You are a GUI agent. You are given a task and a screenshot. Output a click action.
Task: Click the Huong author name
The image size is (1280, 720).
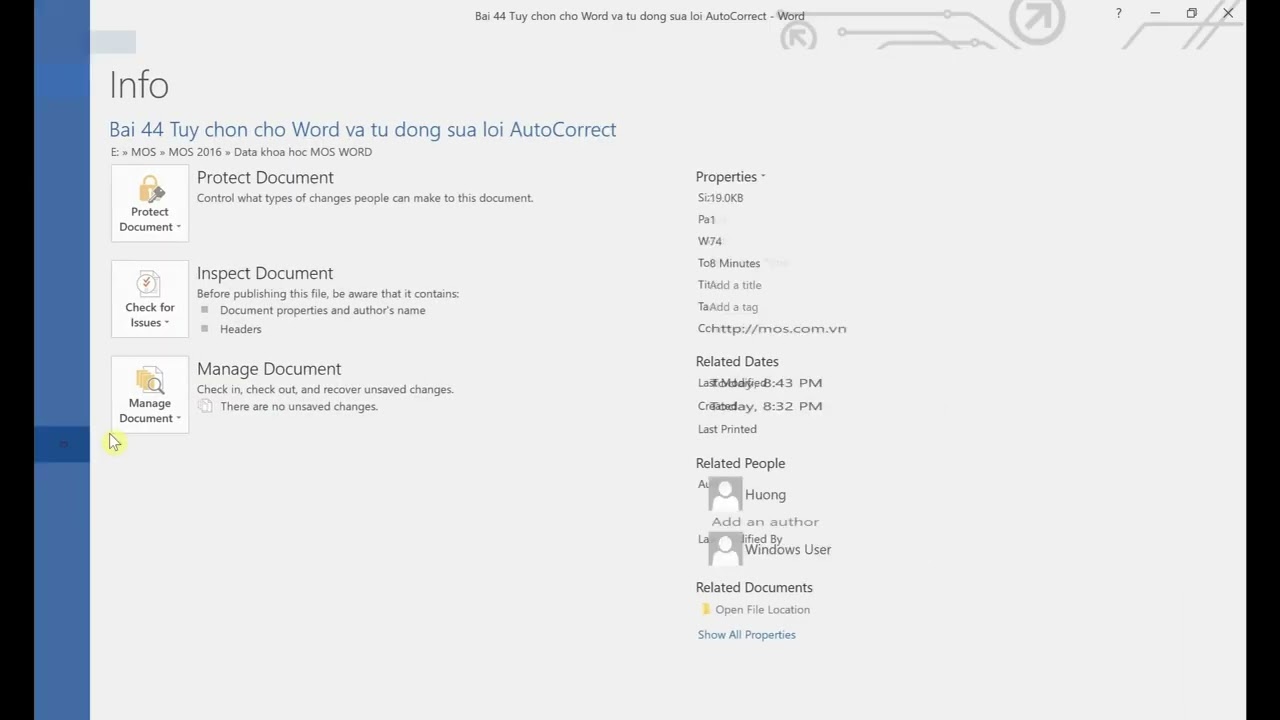(765, 495)
